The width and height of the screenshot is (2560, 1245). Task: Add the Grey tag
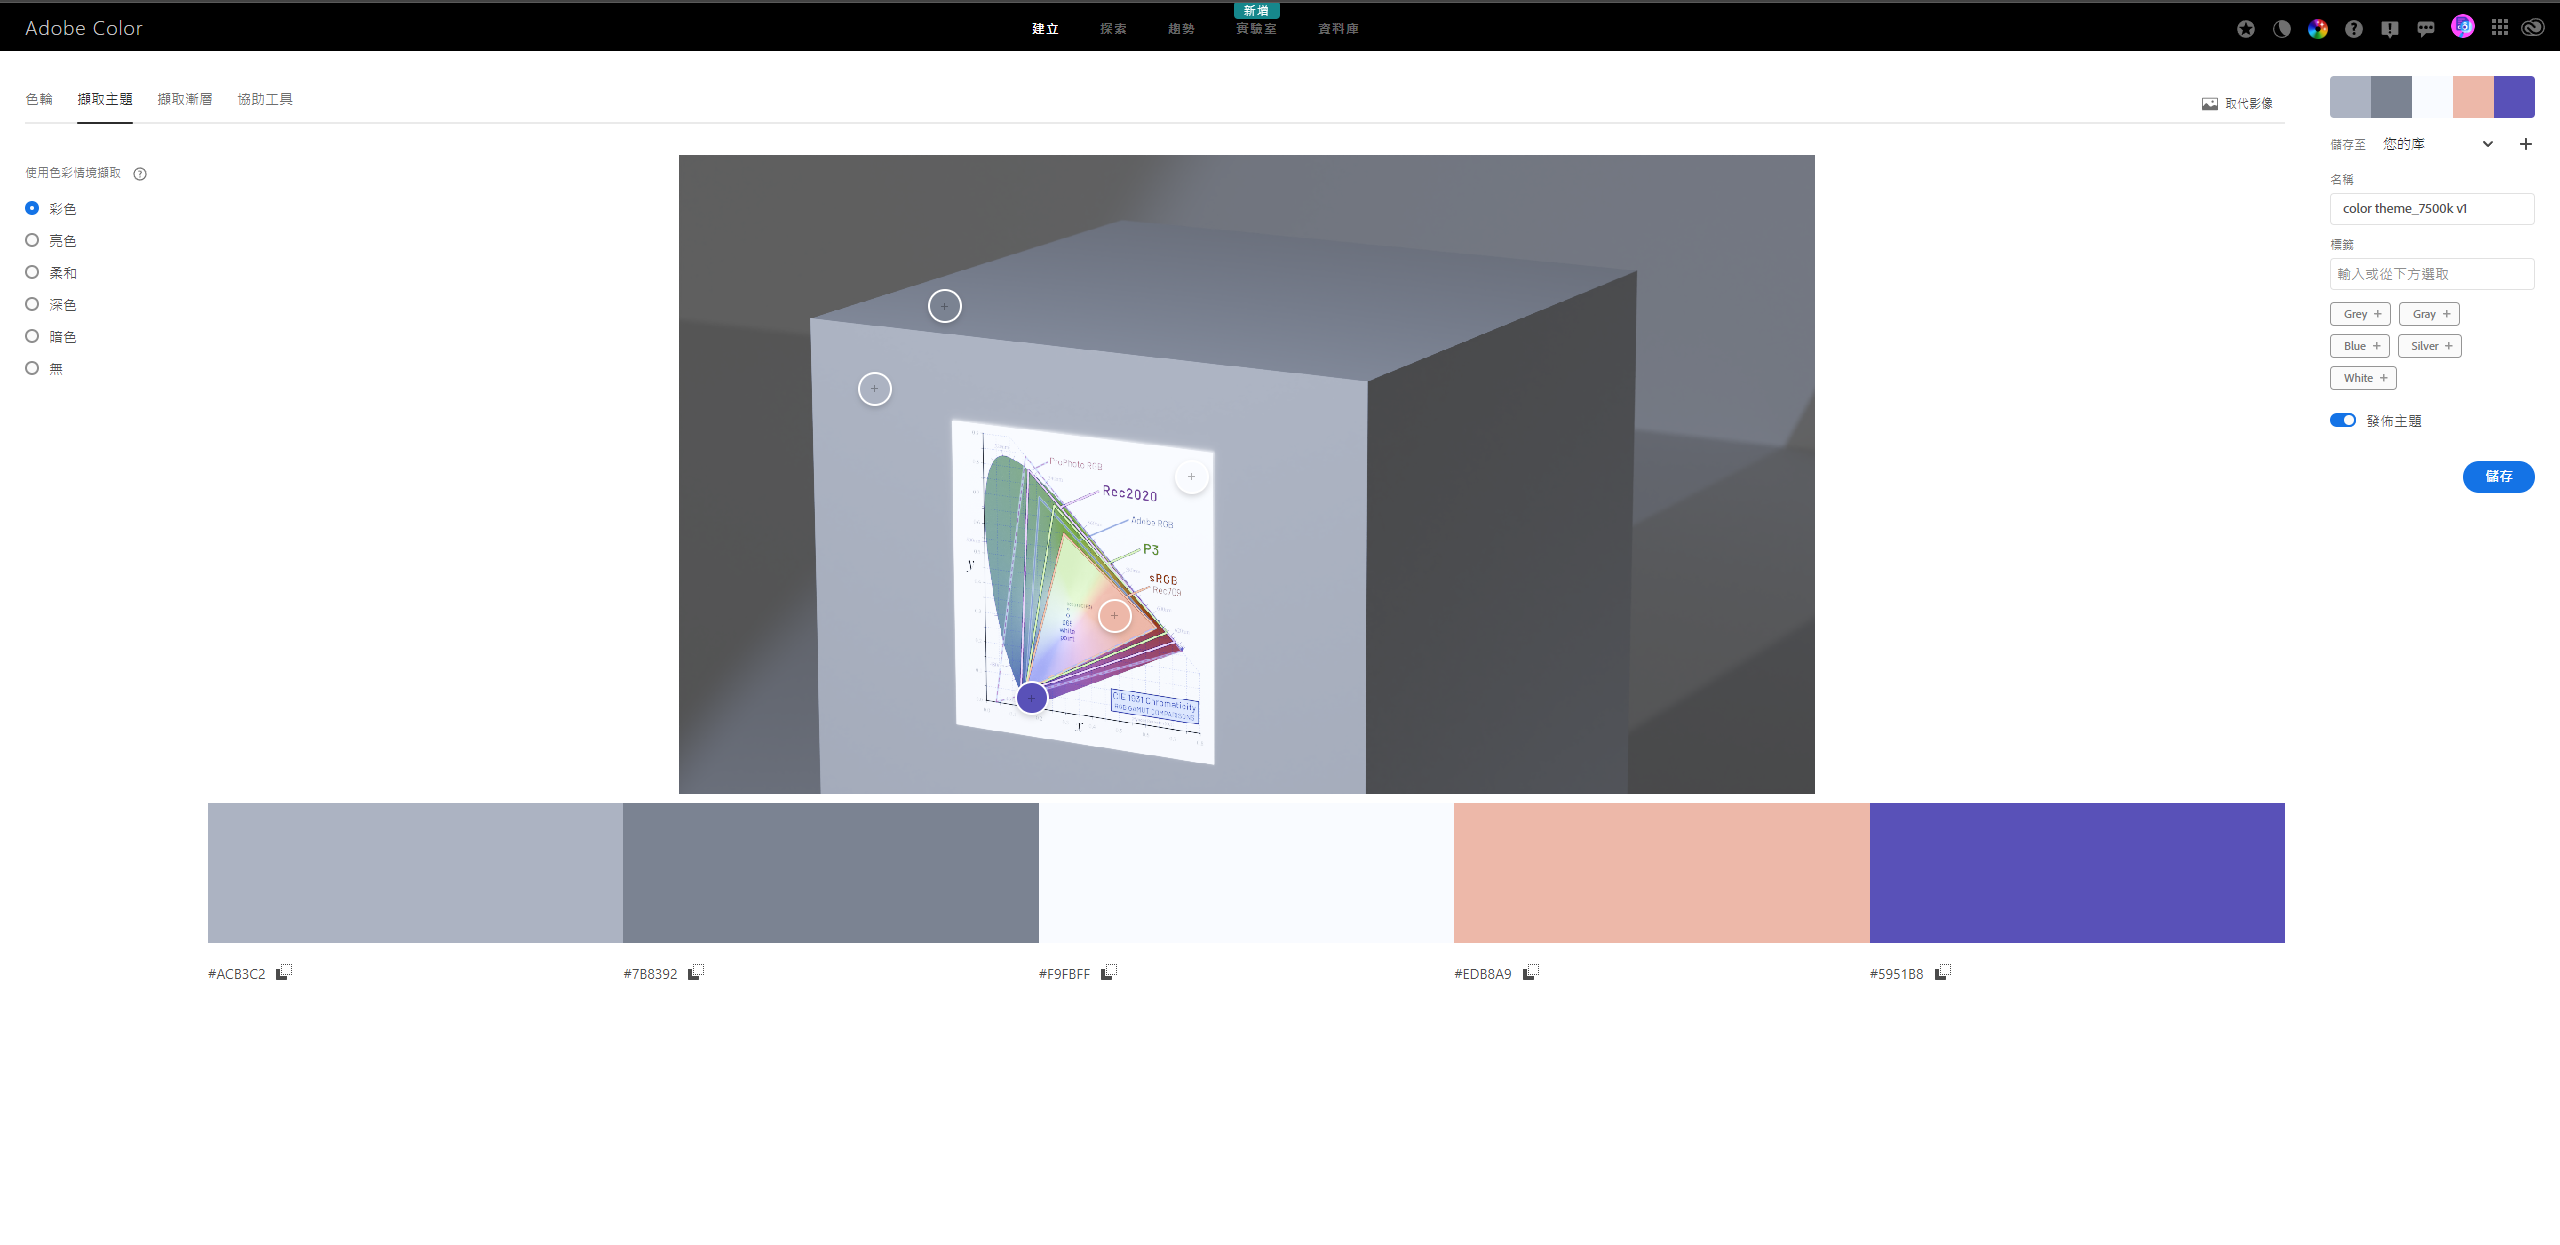2360,314
